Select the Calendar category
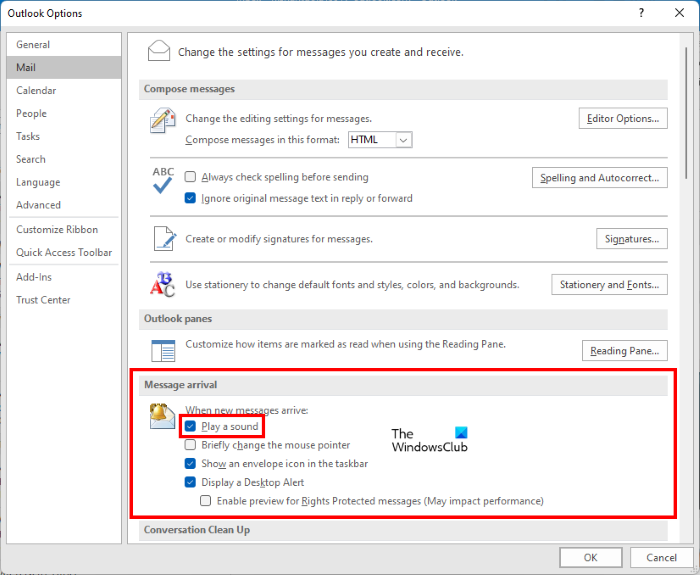Screen dimensions: 700x575 (x=64, y=91)
